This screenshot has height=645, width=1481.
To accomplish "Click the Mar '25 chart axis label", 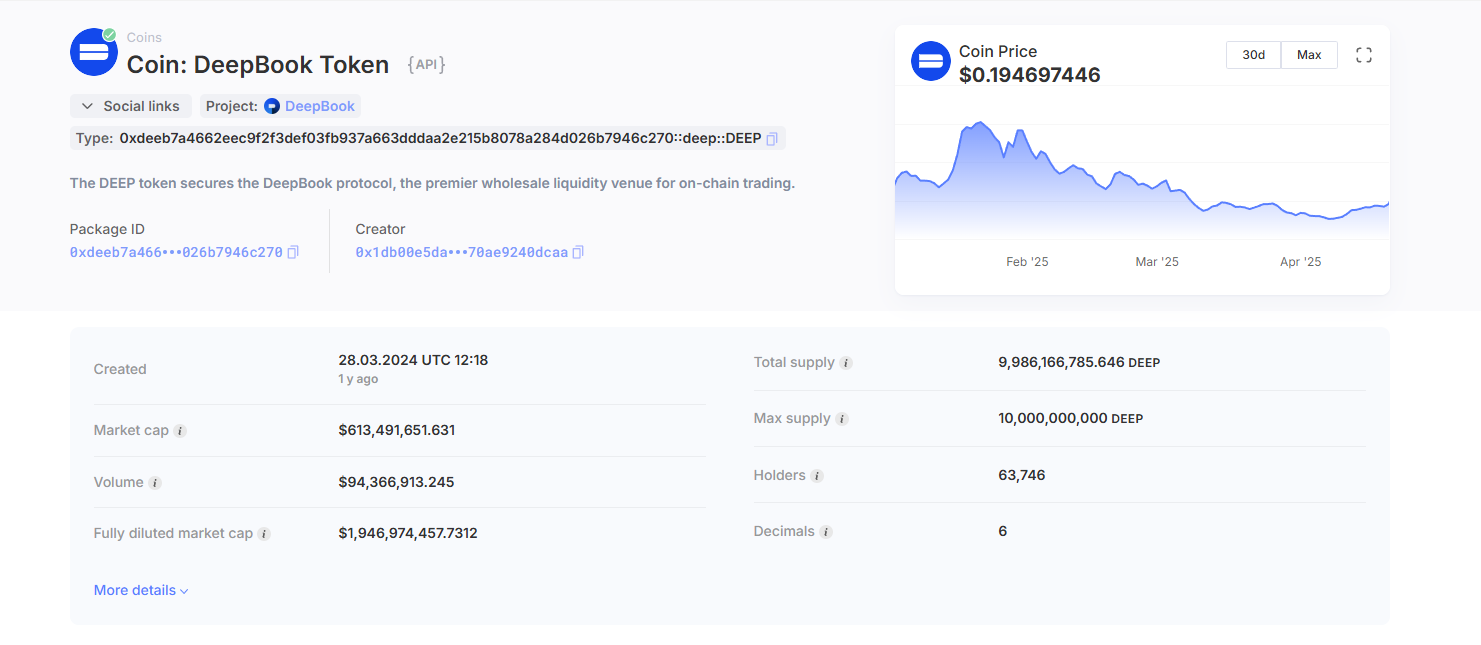I will point(1157,262).
